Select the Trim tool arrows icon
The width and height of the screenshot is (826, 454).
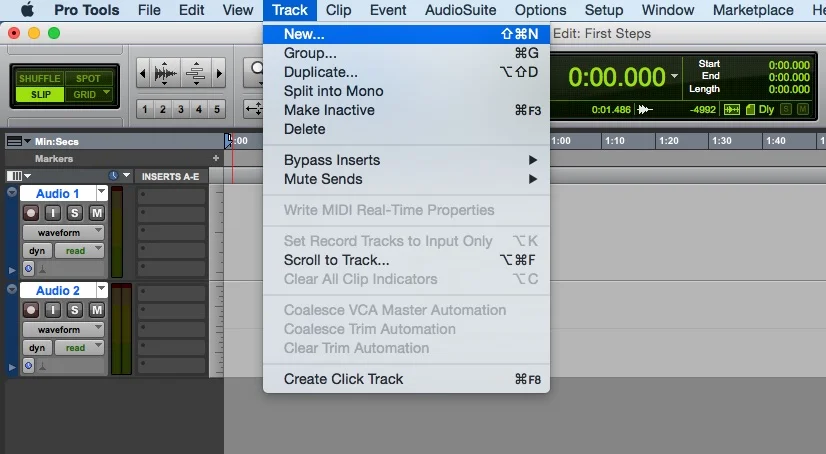click(254, 109)
